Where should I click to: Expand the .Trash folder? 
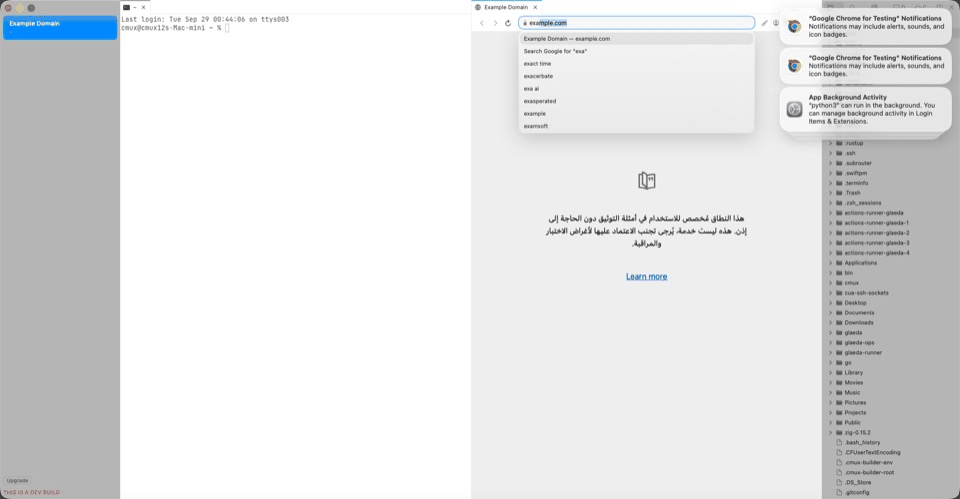831,193
